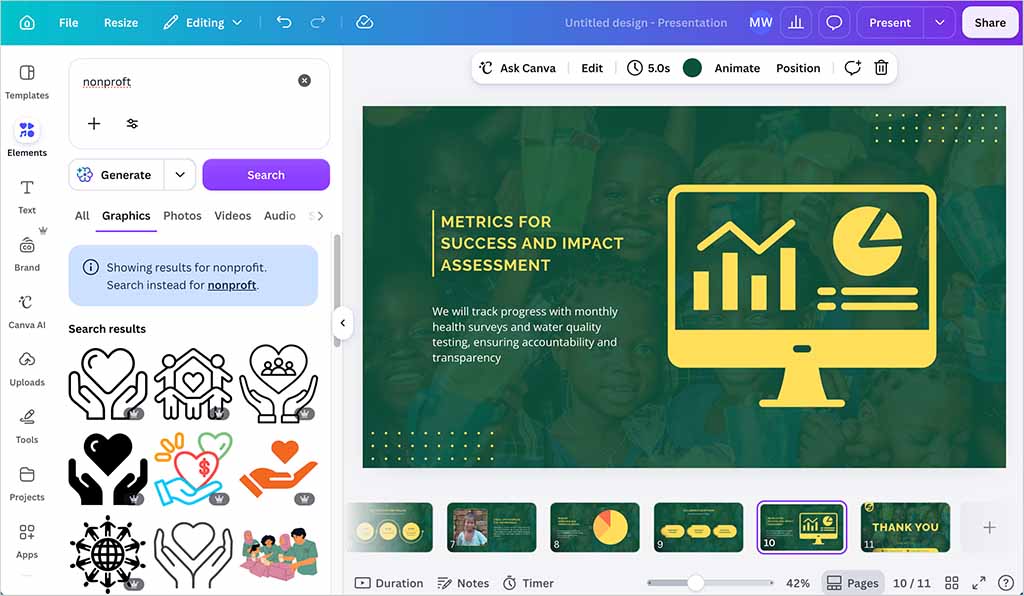Screen dimensions: 1024x596
Task: Select slide 7 thumbnail
Action: (491, 527)
